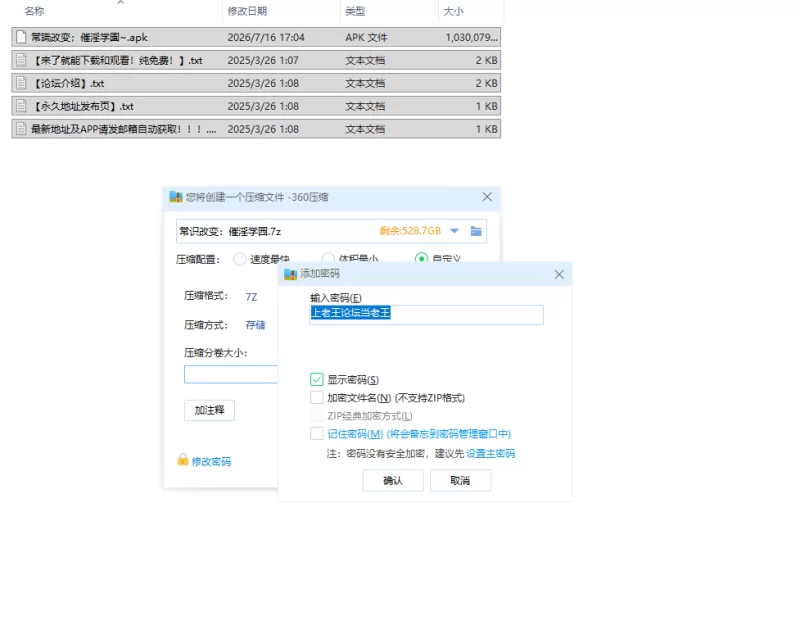Enable the 加密文件名 checkbox
Viewport: 800px width, 639px height.
click(x=316, y=397)
